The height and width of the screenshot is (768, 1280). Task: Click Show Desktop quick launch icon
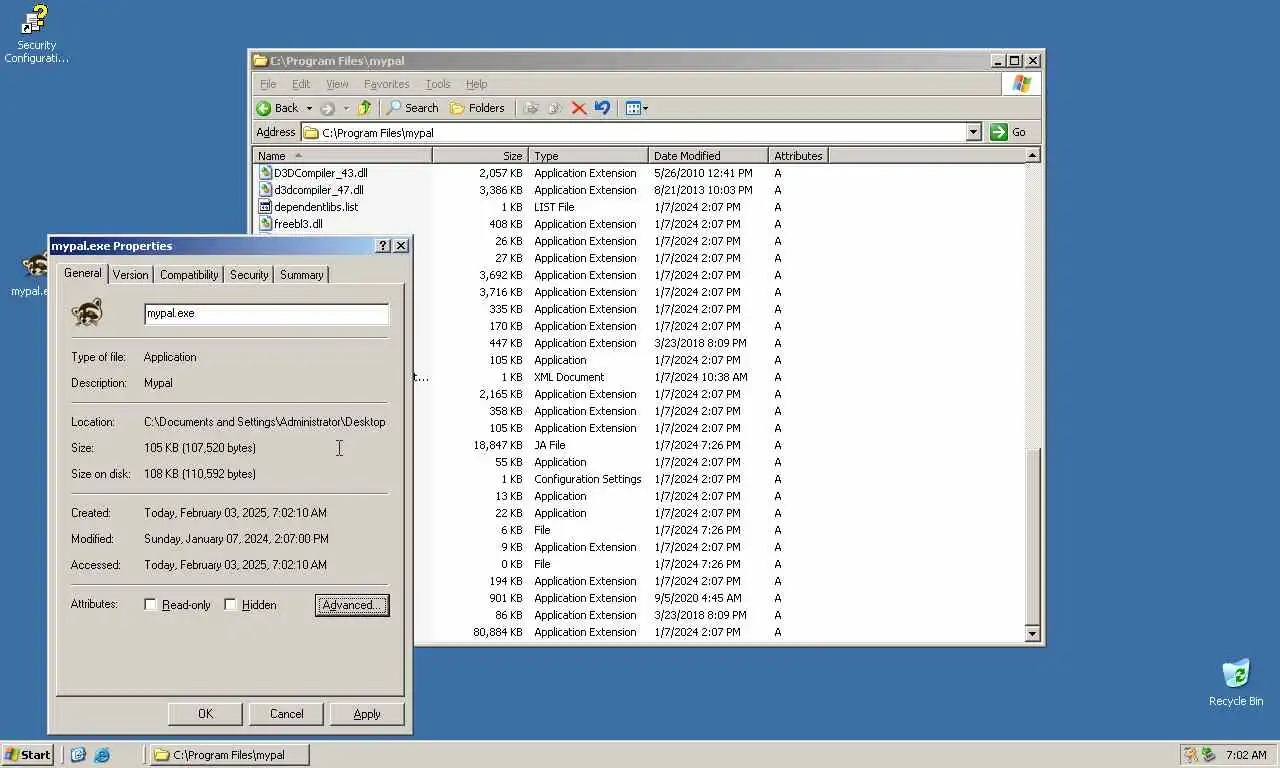point(78,755)
